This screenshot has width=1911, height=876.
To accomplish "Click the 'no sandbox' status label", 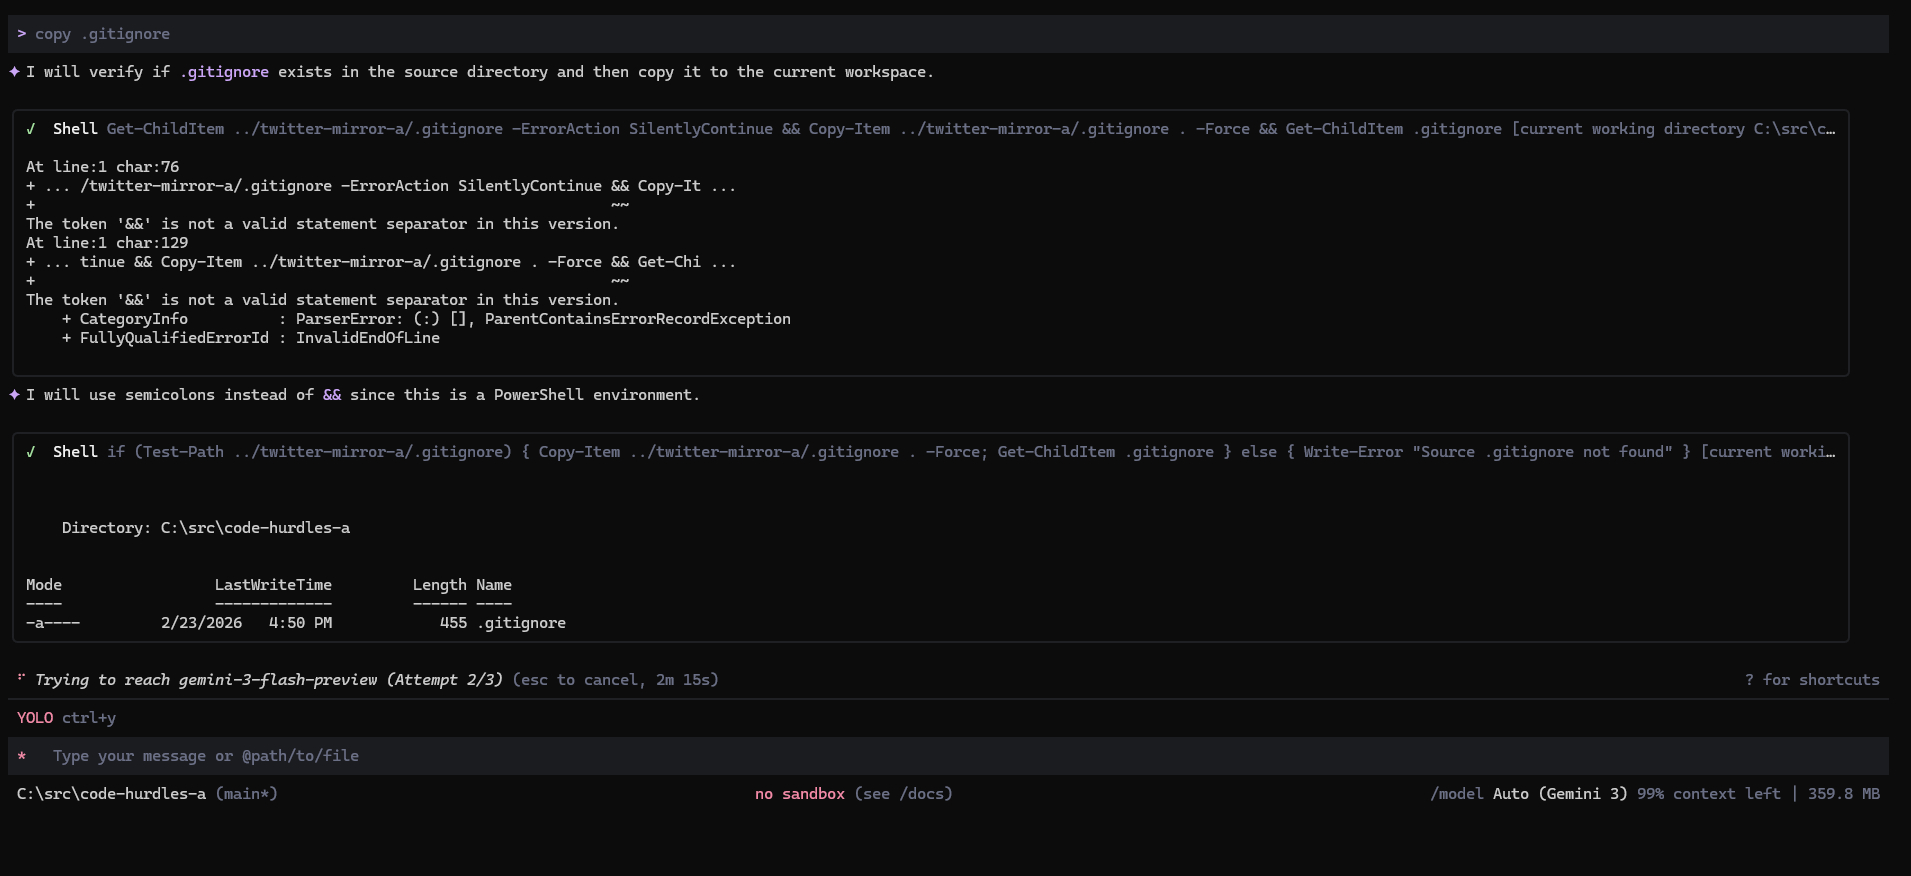I will pyautogui.click(x=799, y=794).
